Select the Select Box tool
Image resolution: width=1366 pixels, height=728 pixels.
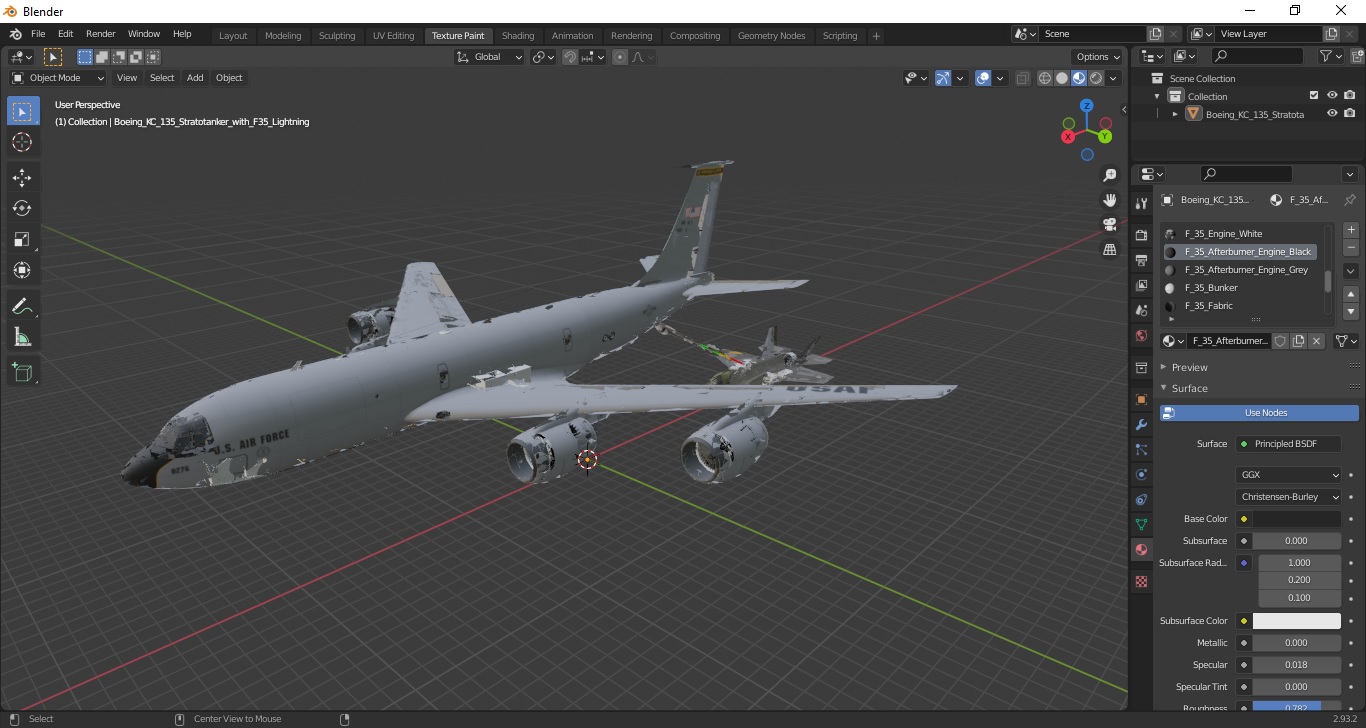click(23, 112)
